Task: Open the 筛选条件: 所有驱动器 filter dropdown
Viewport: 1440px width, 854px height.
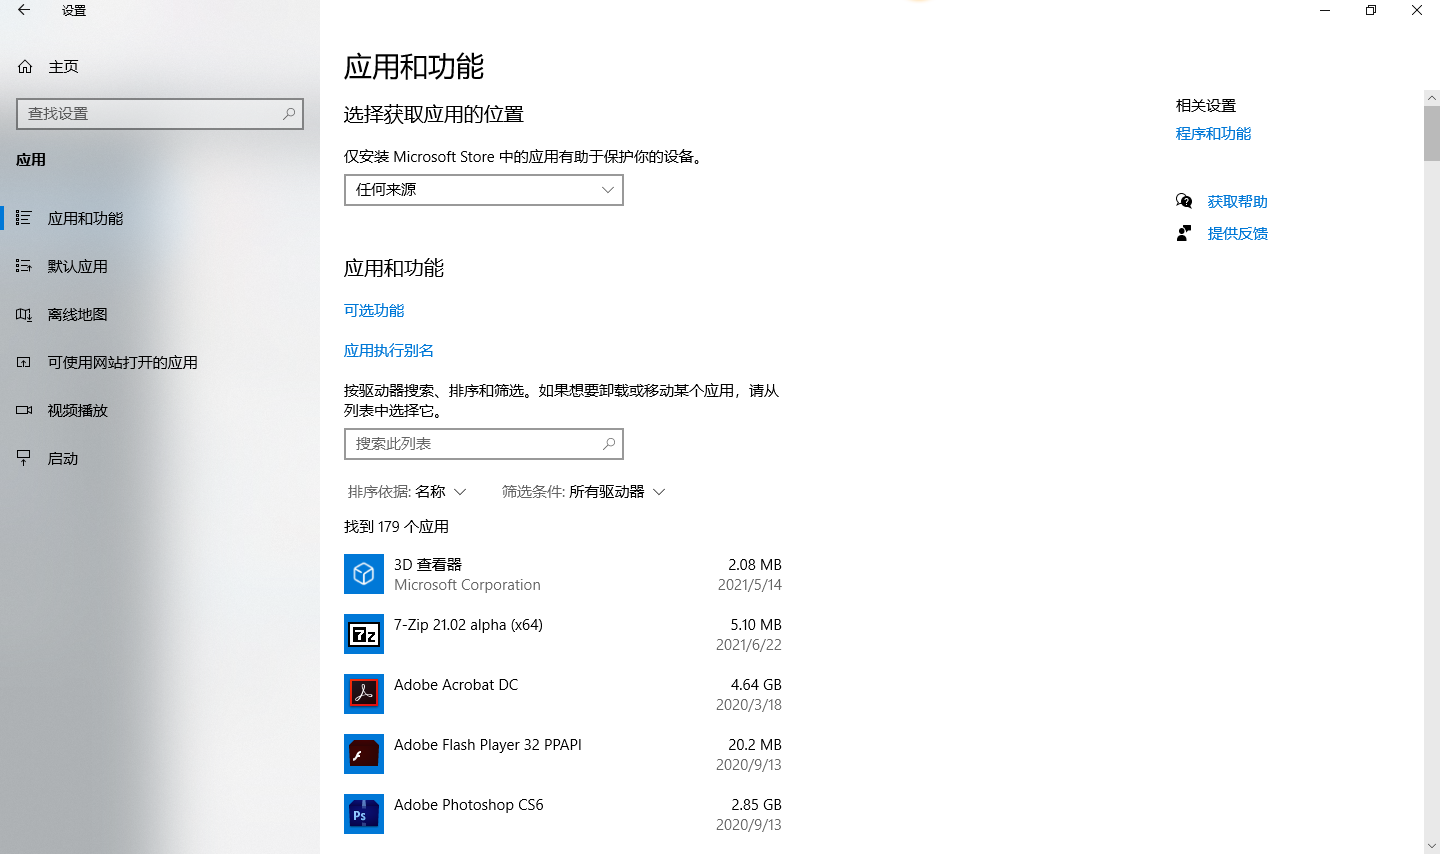Action: (584, 492)
